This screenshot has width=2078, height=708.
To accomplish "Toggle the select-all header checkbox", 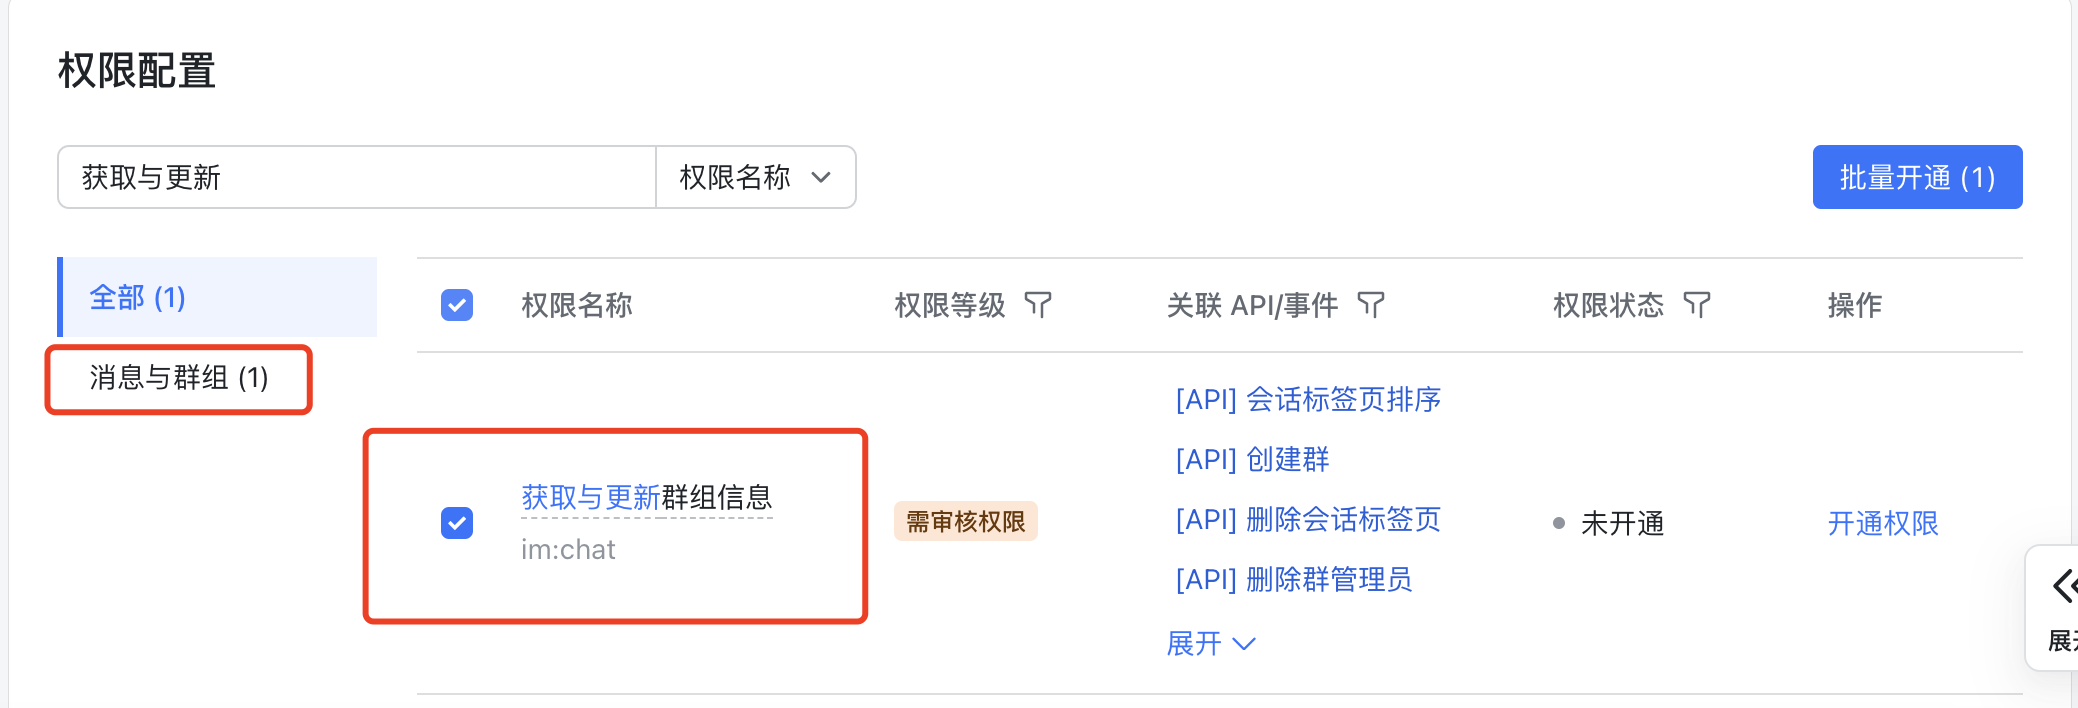I will (457, 305).
